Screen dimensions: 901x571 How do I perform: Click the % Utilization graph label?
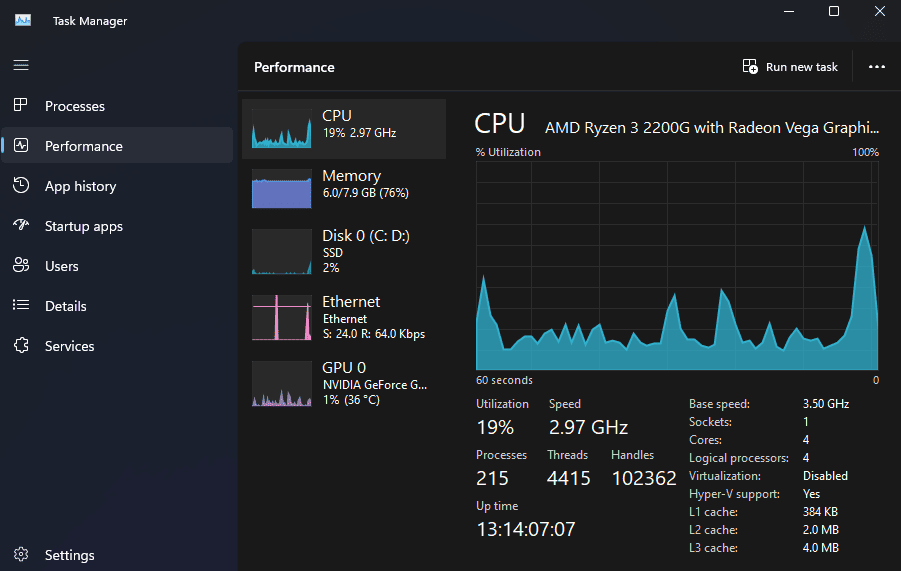tap(508, 152)
